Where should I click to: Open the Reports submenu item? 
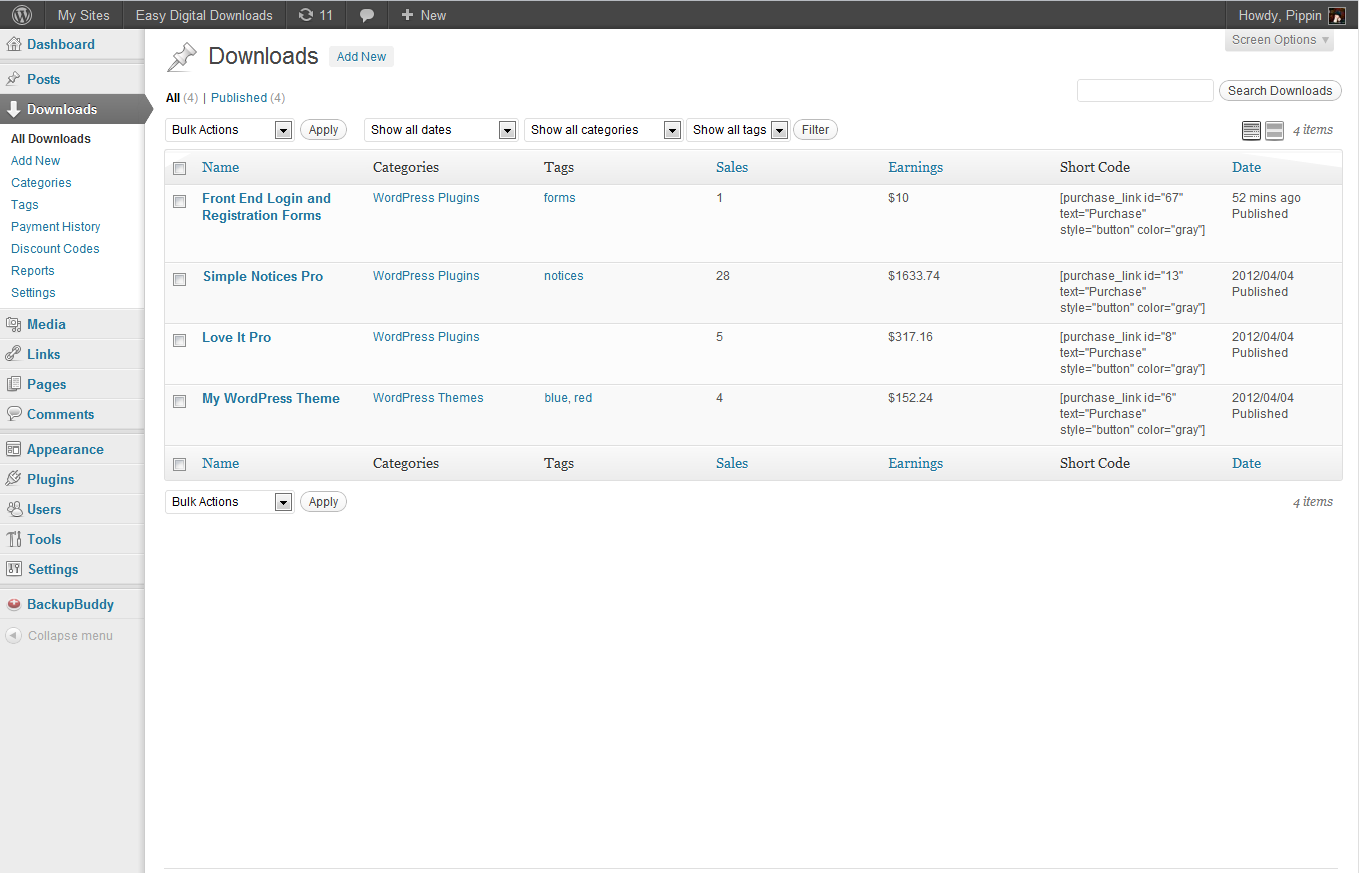point(33,271)
